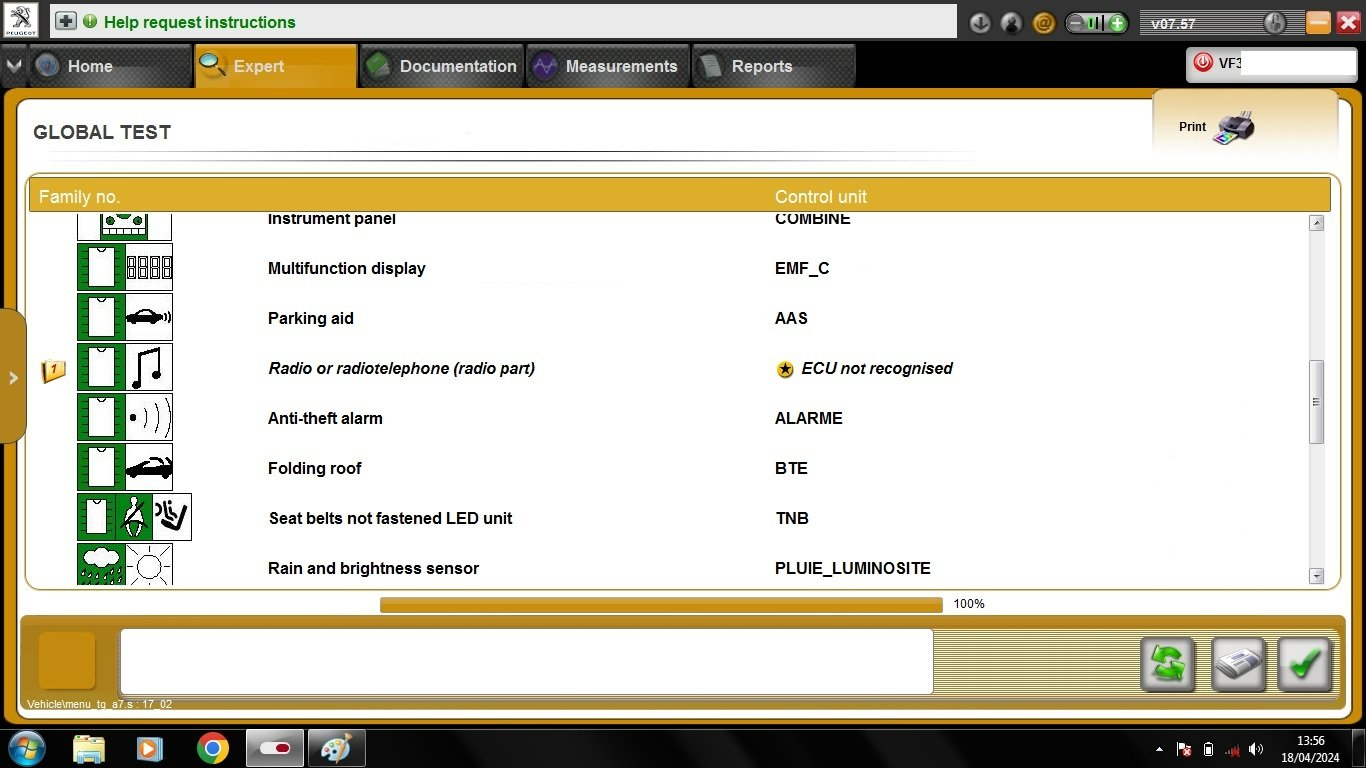Select the Parking aid row text
This screenshot has width=1366, height=768.
[311, 318]
